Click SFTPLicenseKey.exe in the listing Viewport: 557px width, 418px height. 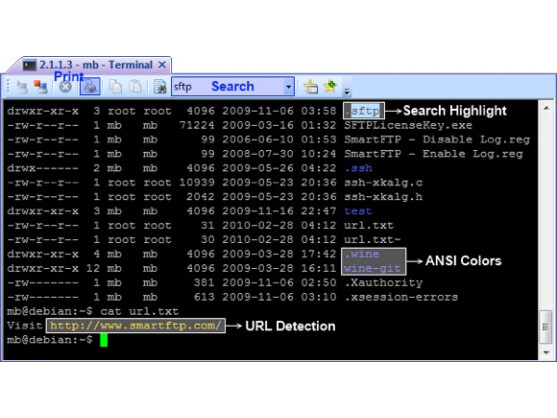coord(408,125)
